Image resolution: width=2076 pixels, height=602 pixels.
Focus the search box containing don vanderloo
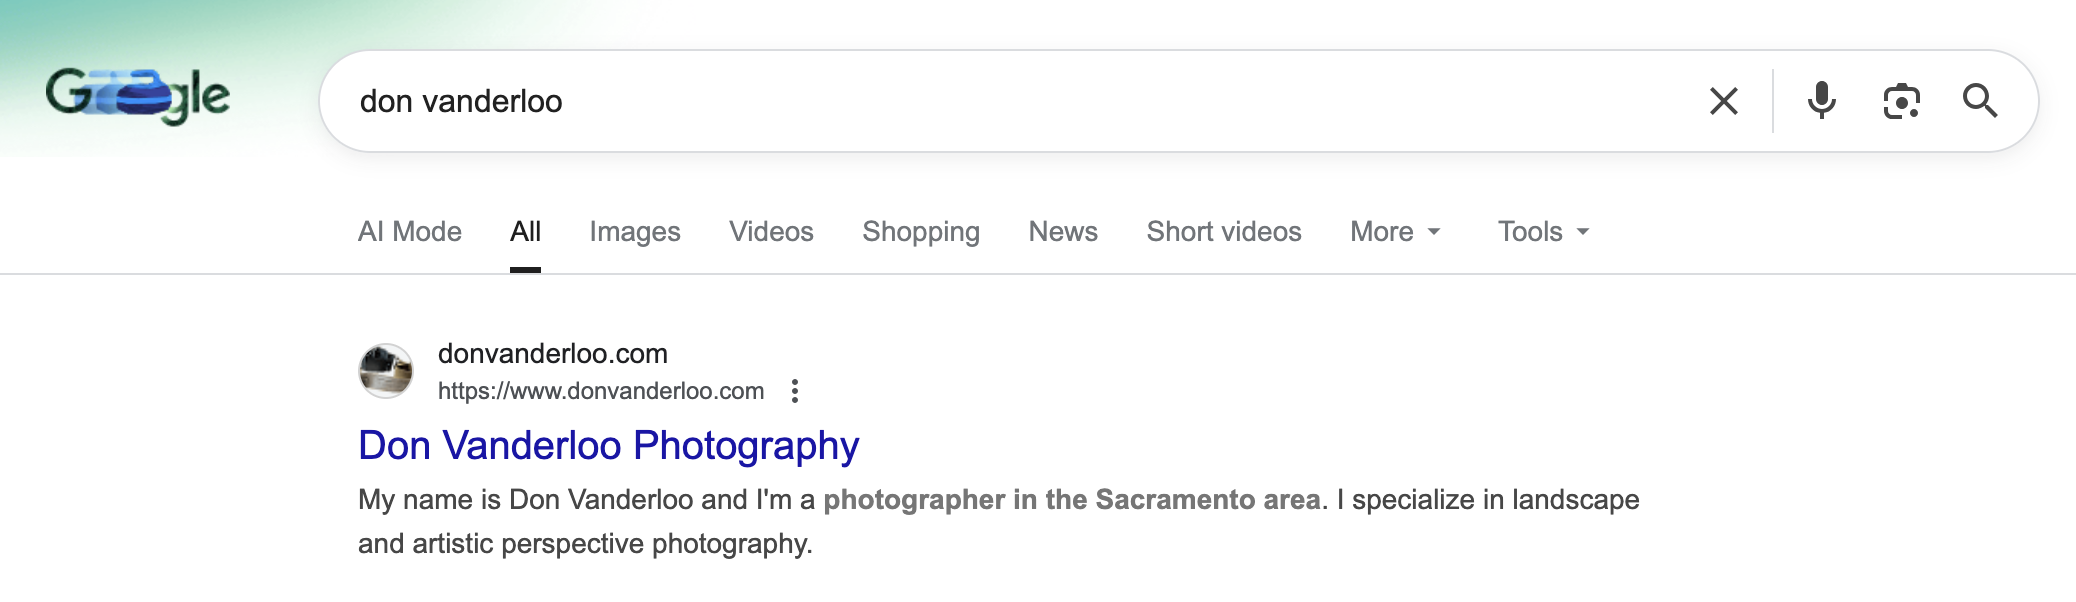[1000, 101]
